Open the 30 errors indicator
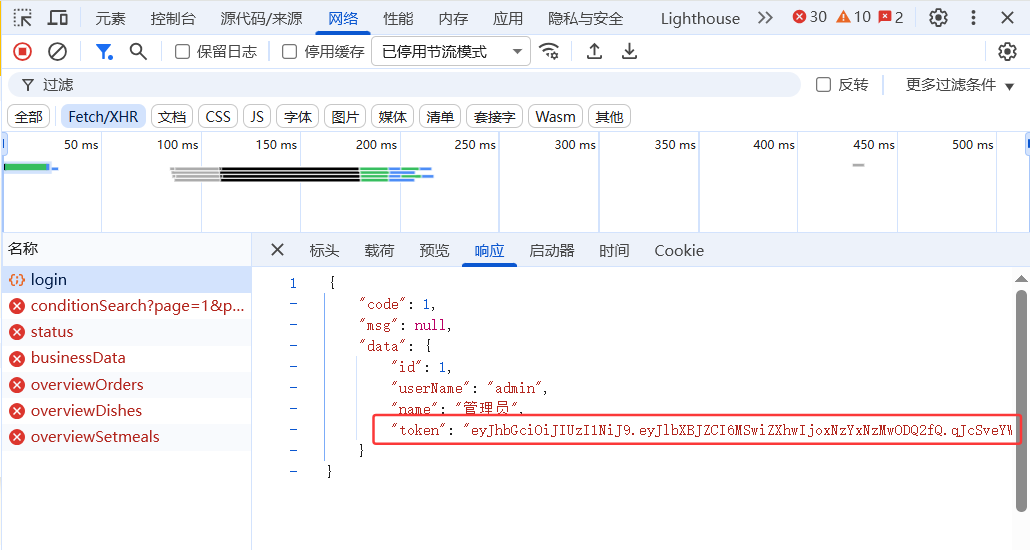1030x550 pixels. [x=809, y=17]
